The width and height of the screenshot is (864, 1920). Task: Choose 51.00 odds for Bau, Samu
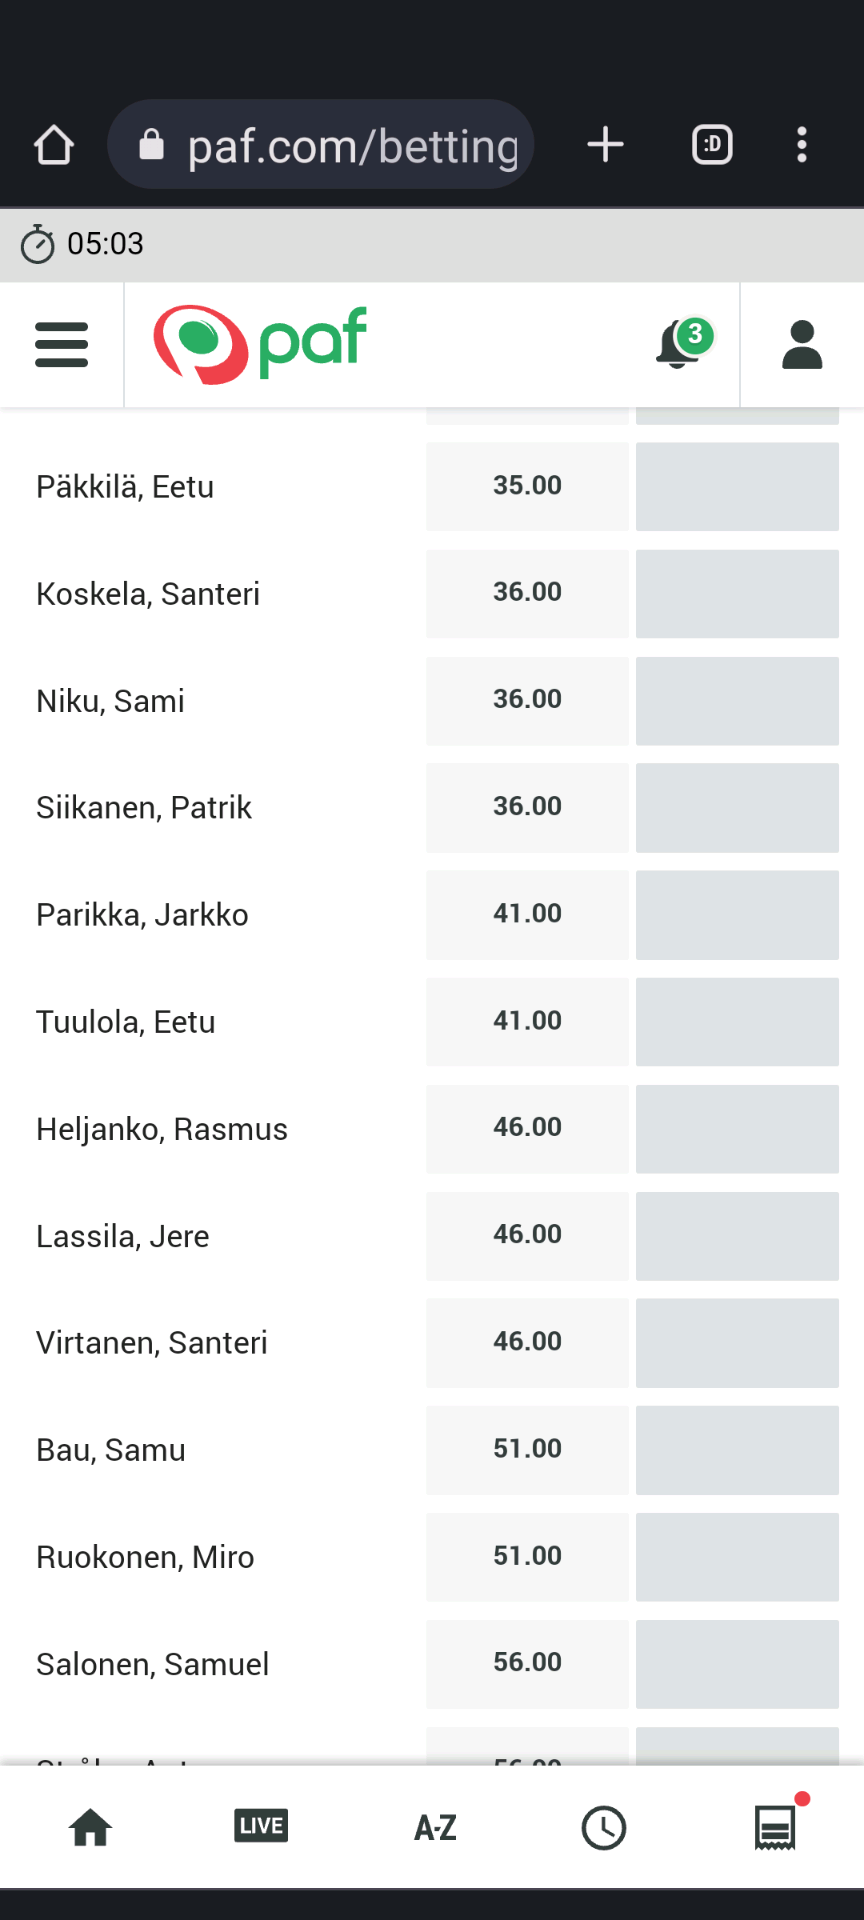(x=527, y=1450)
